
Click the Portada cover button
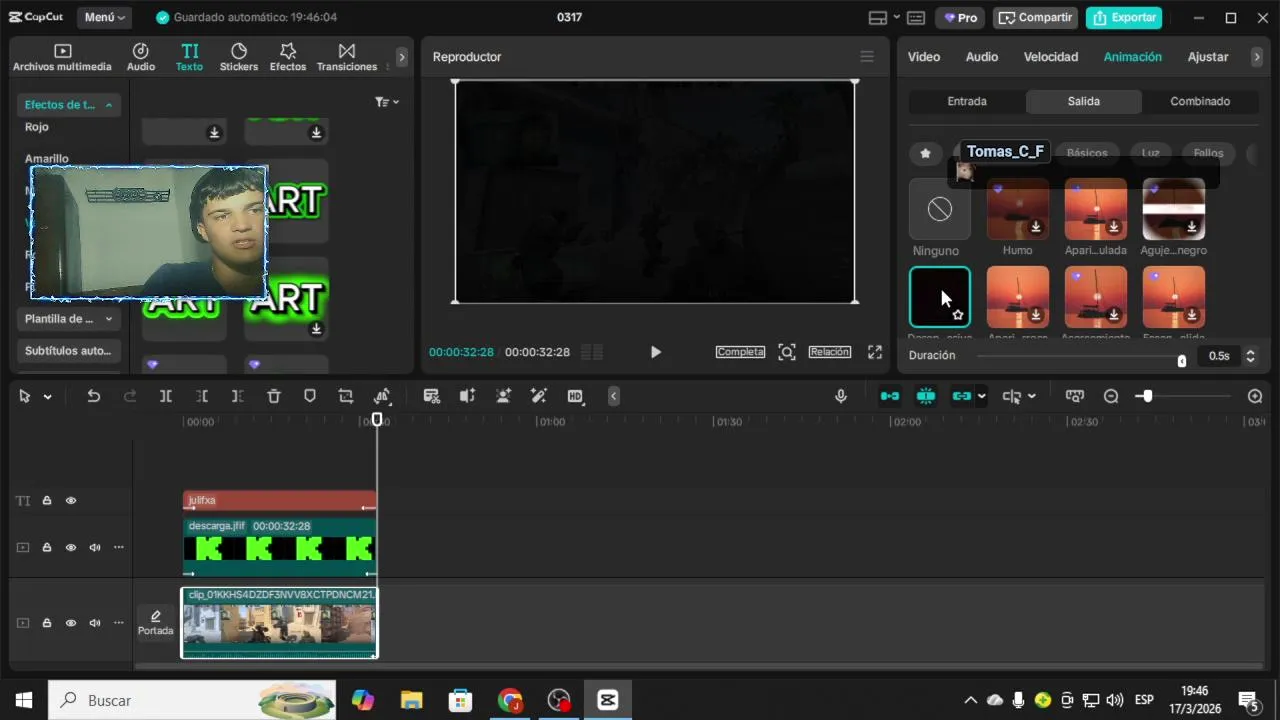[x=155, y=622]
